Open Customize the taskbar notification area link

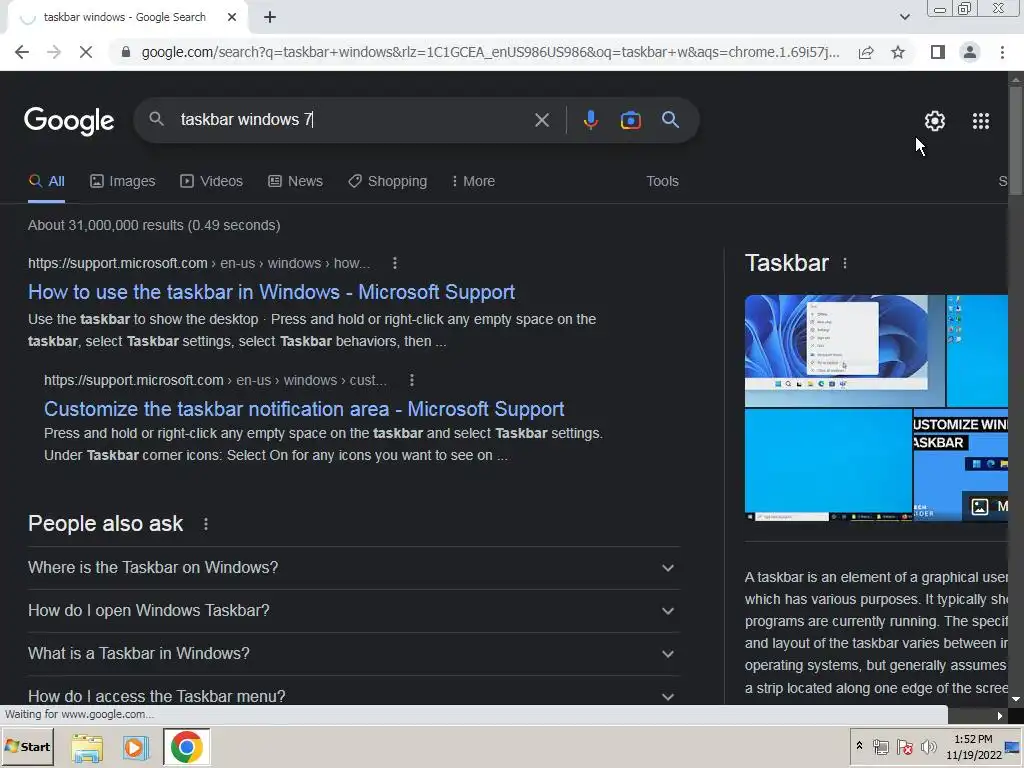point(304,409)
